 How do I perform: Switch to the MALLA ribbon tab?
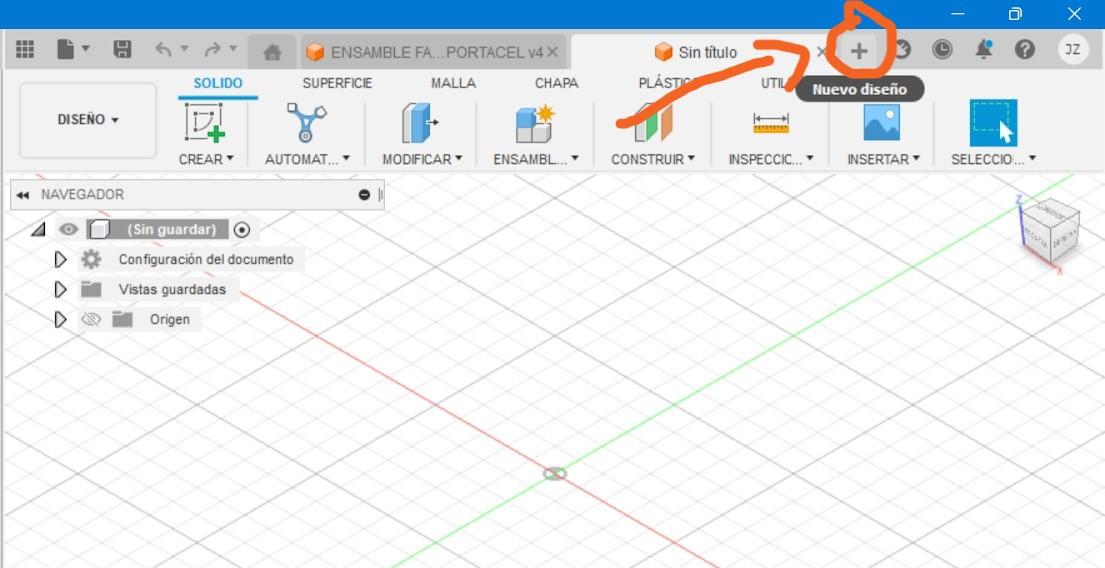pos(453,83)
